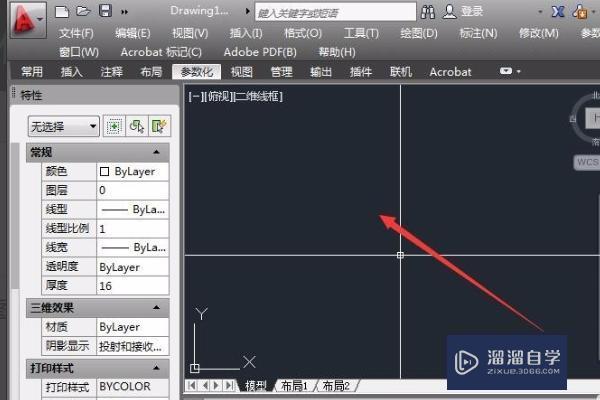600x400 pixels.
Task: Click the keyword search input box
Action: click(335, 12)
